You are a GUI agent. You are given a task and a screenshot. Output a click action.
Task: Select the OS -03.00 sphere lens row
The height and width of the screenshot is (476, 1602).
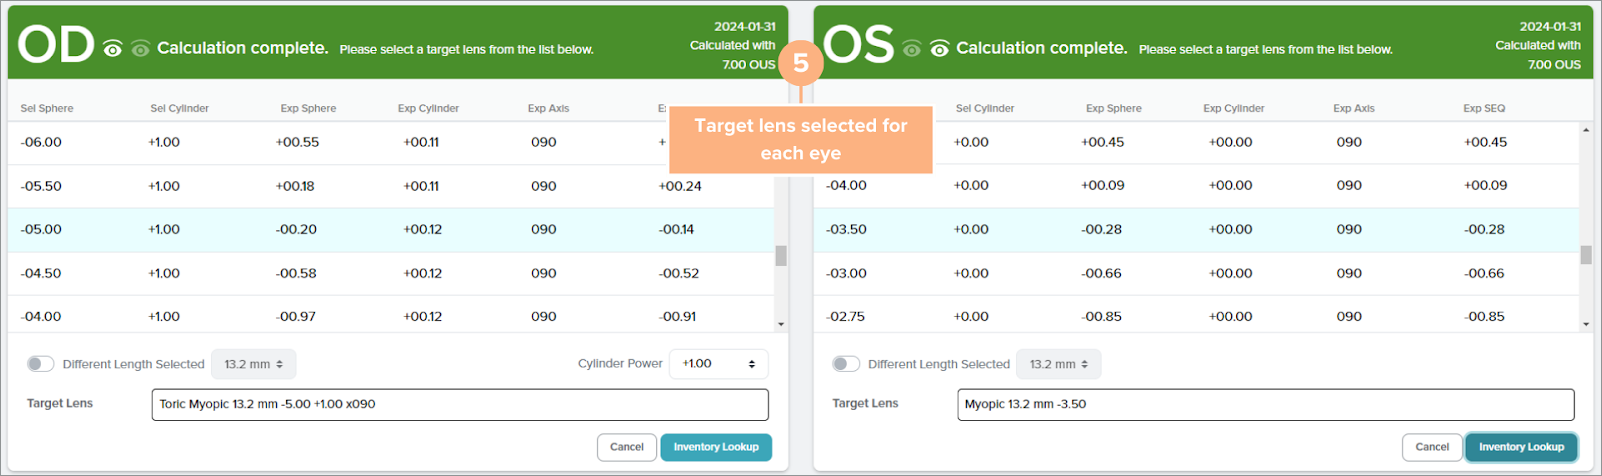pos(1195,273)
